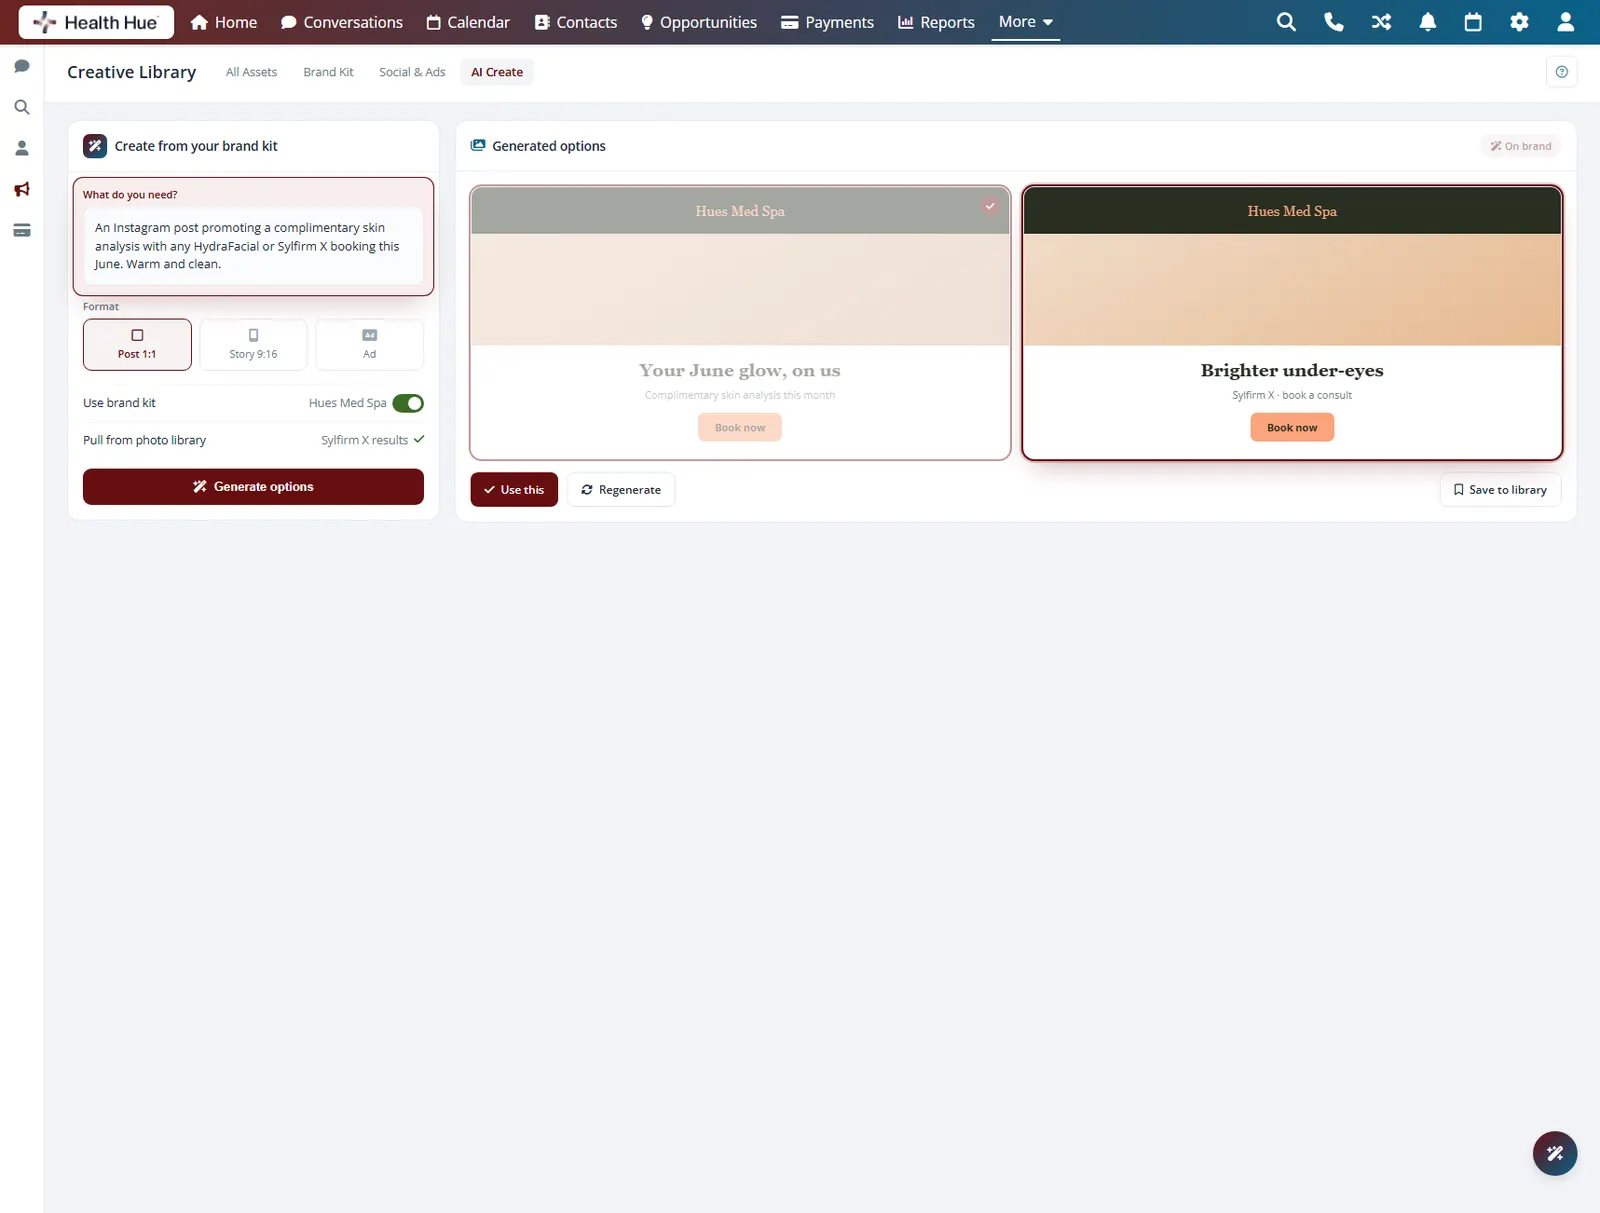
Task: Click the sidebar chat bubble icon
Action: pyautogui.click(x=22, y=66)
